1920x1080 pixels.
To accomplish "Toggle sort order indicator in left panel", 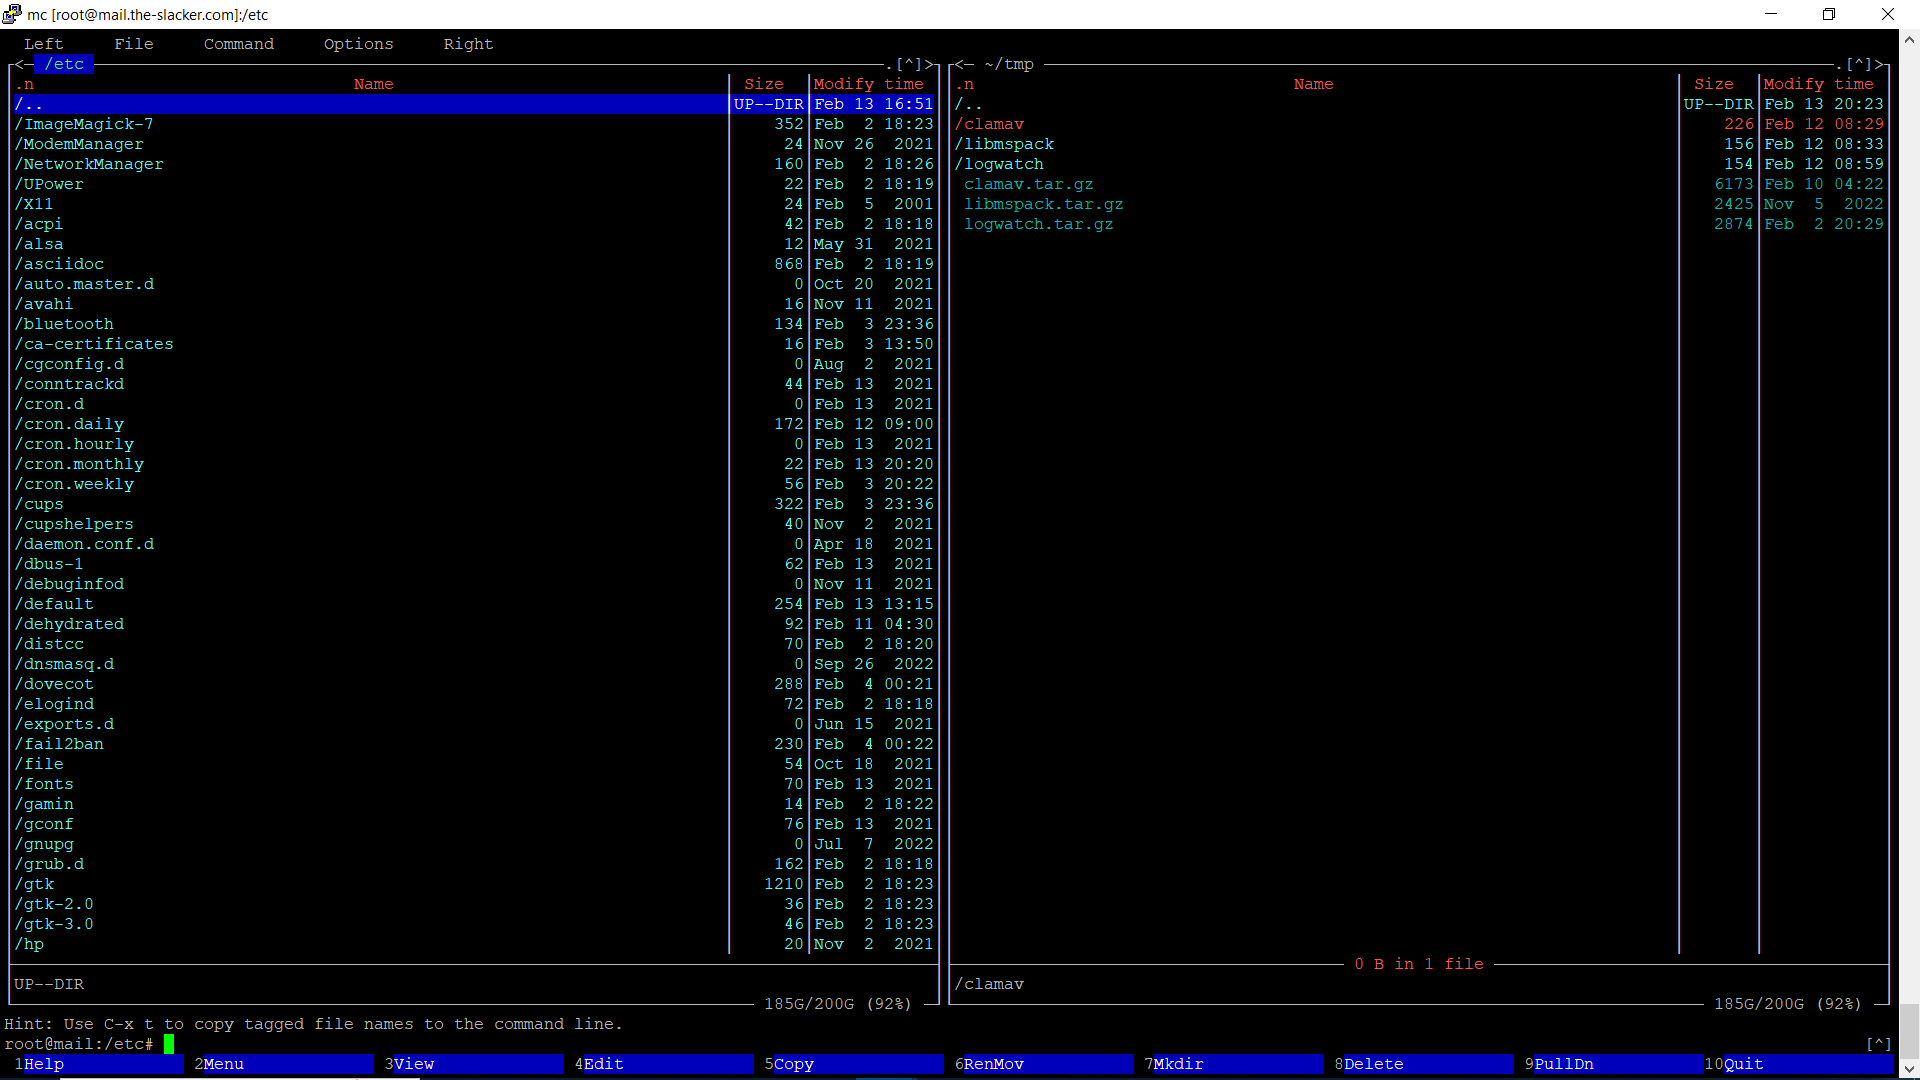I will click(24, 84).
